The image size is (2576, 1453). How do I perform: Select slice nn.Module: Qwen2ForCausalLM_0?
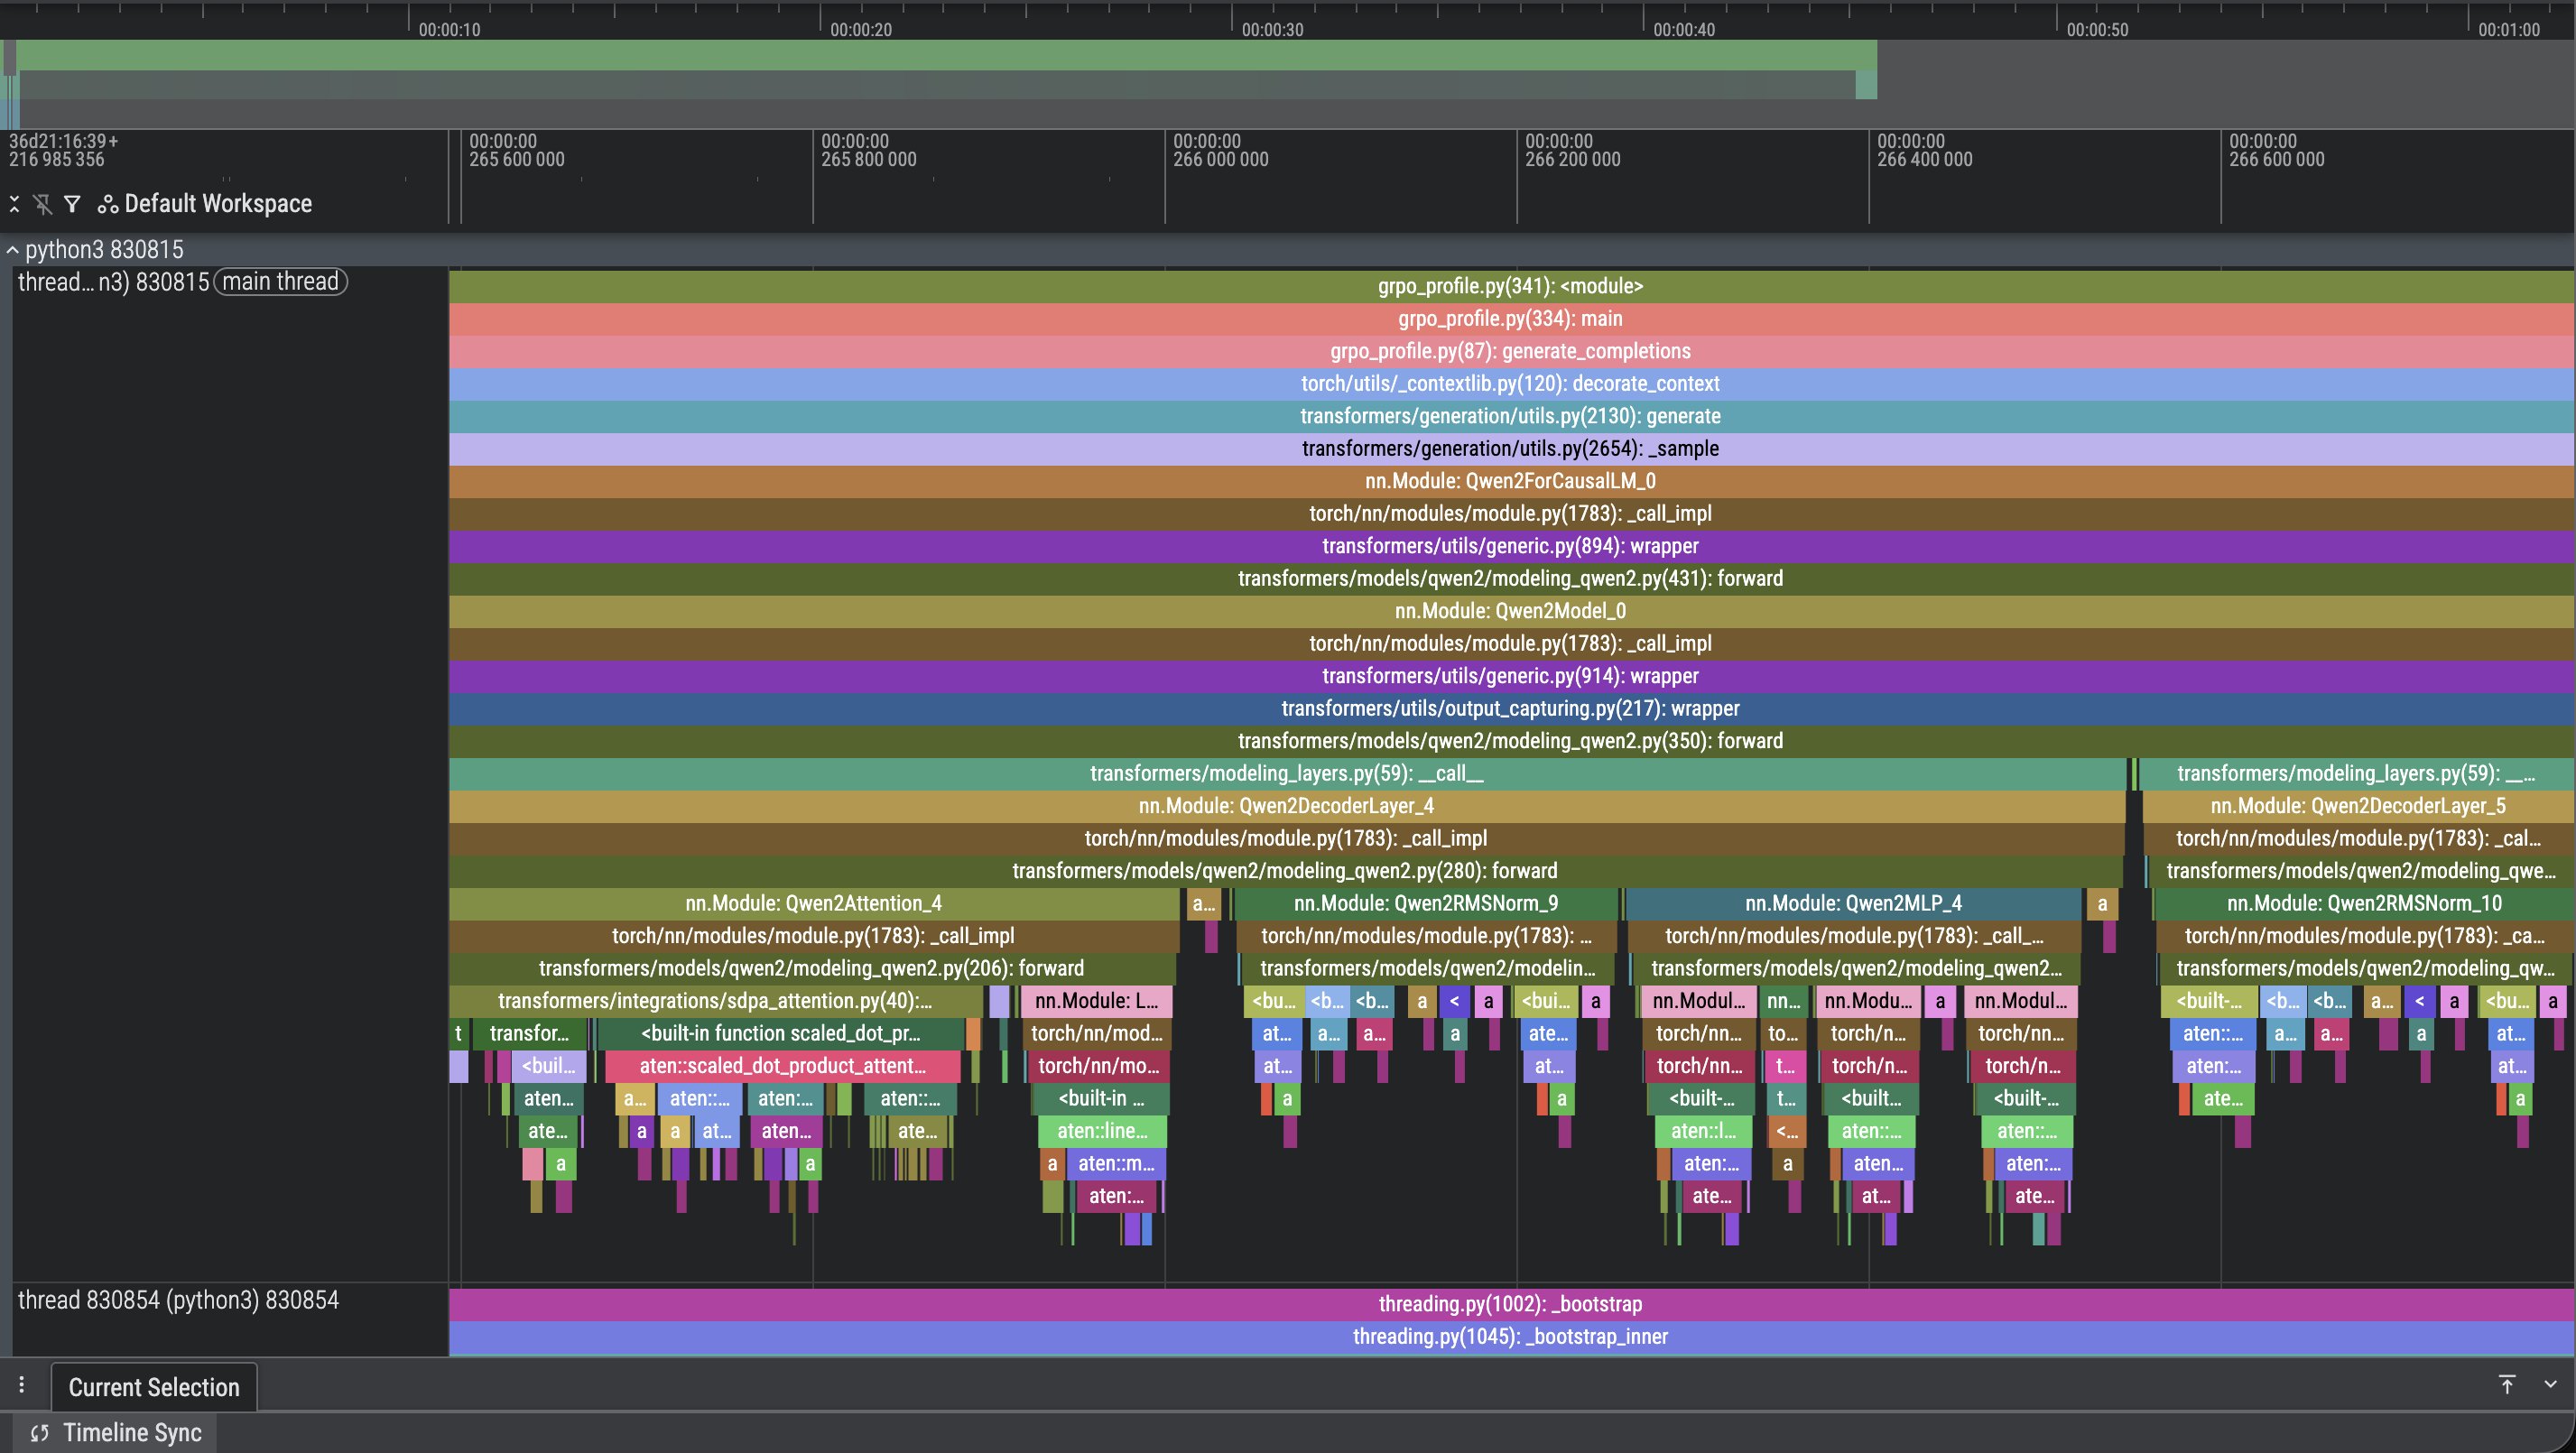point(1510,481)
